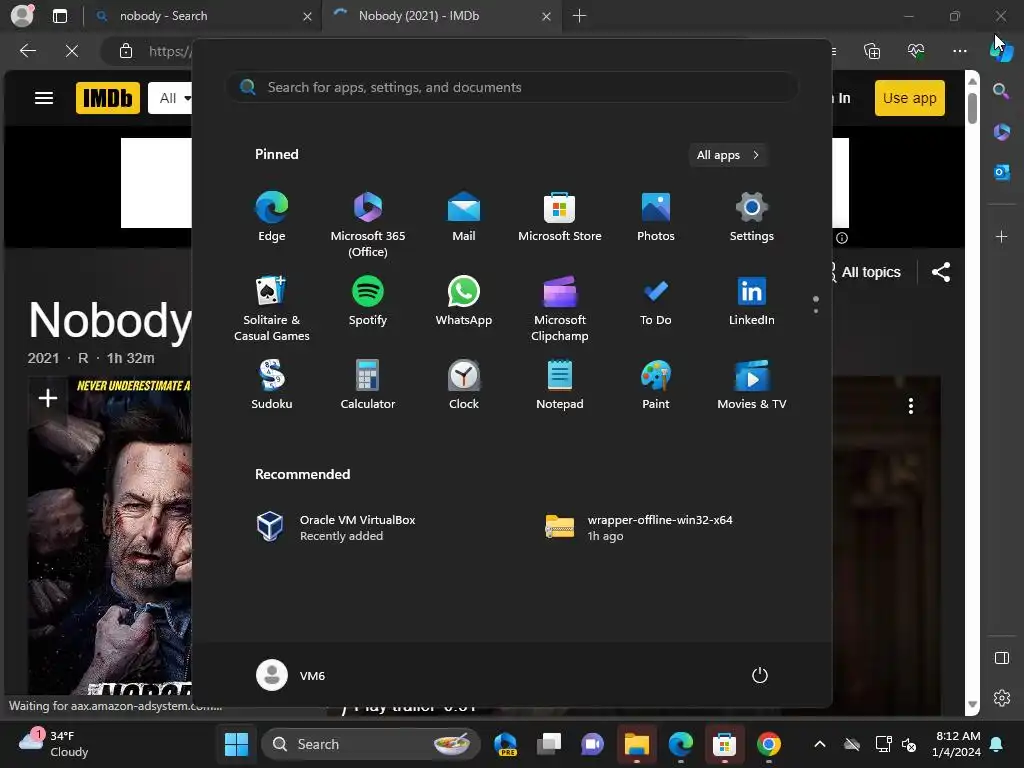This screenshot has height=768, width=1024.
Task: Open LinkedIn pinned app
Action: (x=752, y=301)
